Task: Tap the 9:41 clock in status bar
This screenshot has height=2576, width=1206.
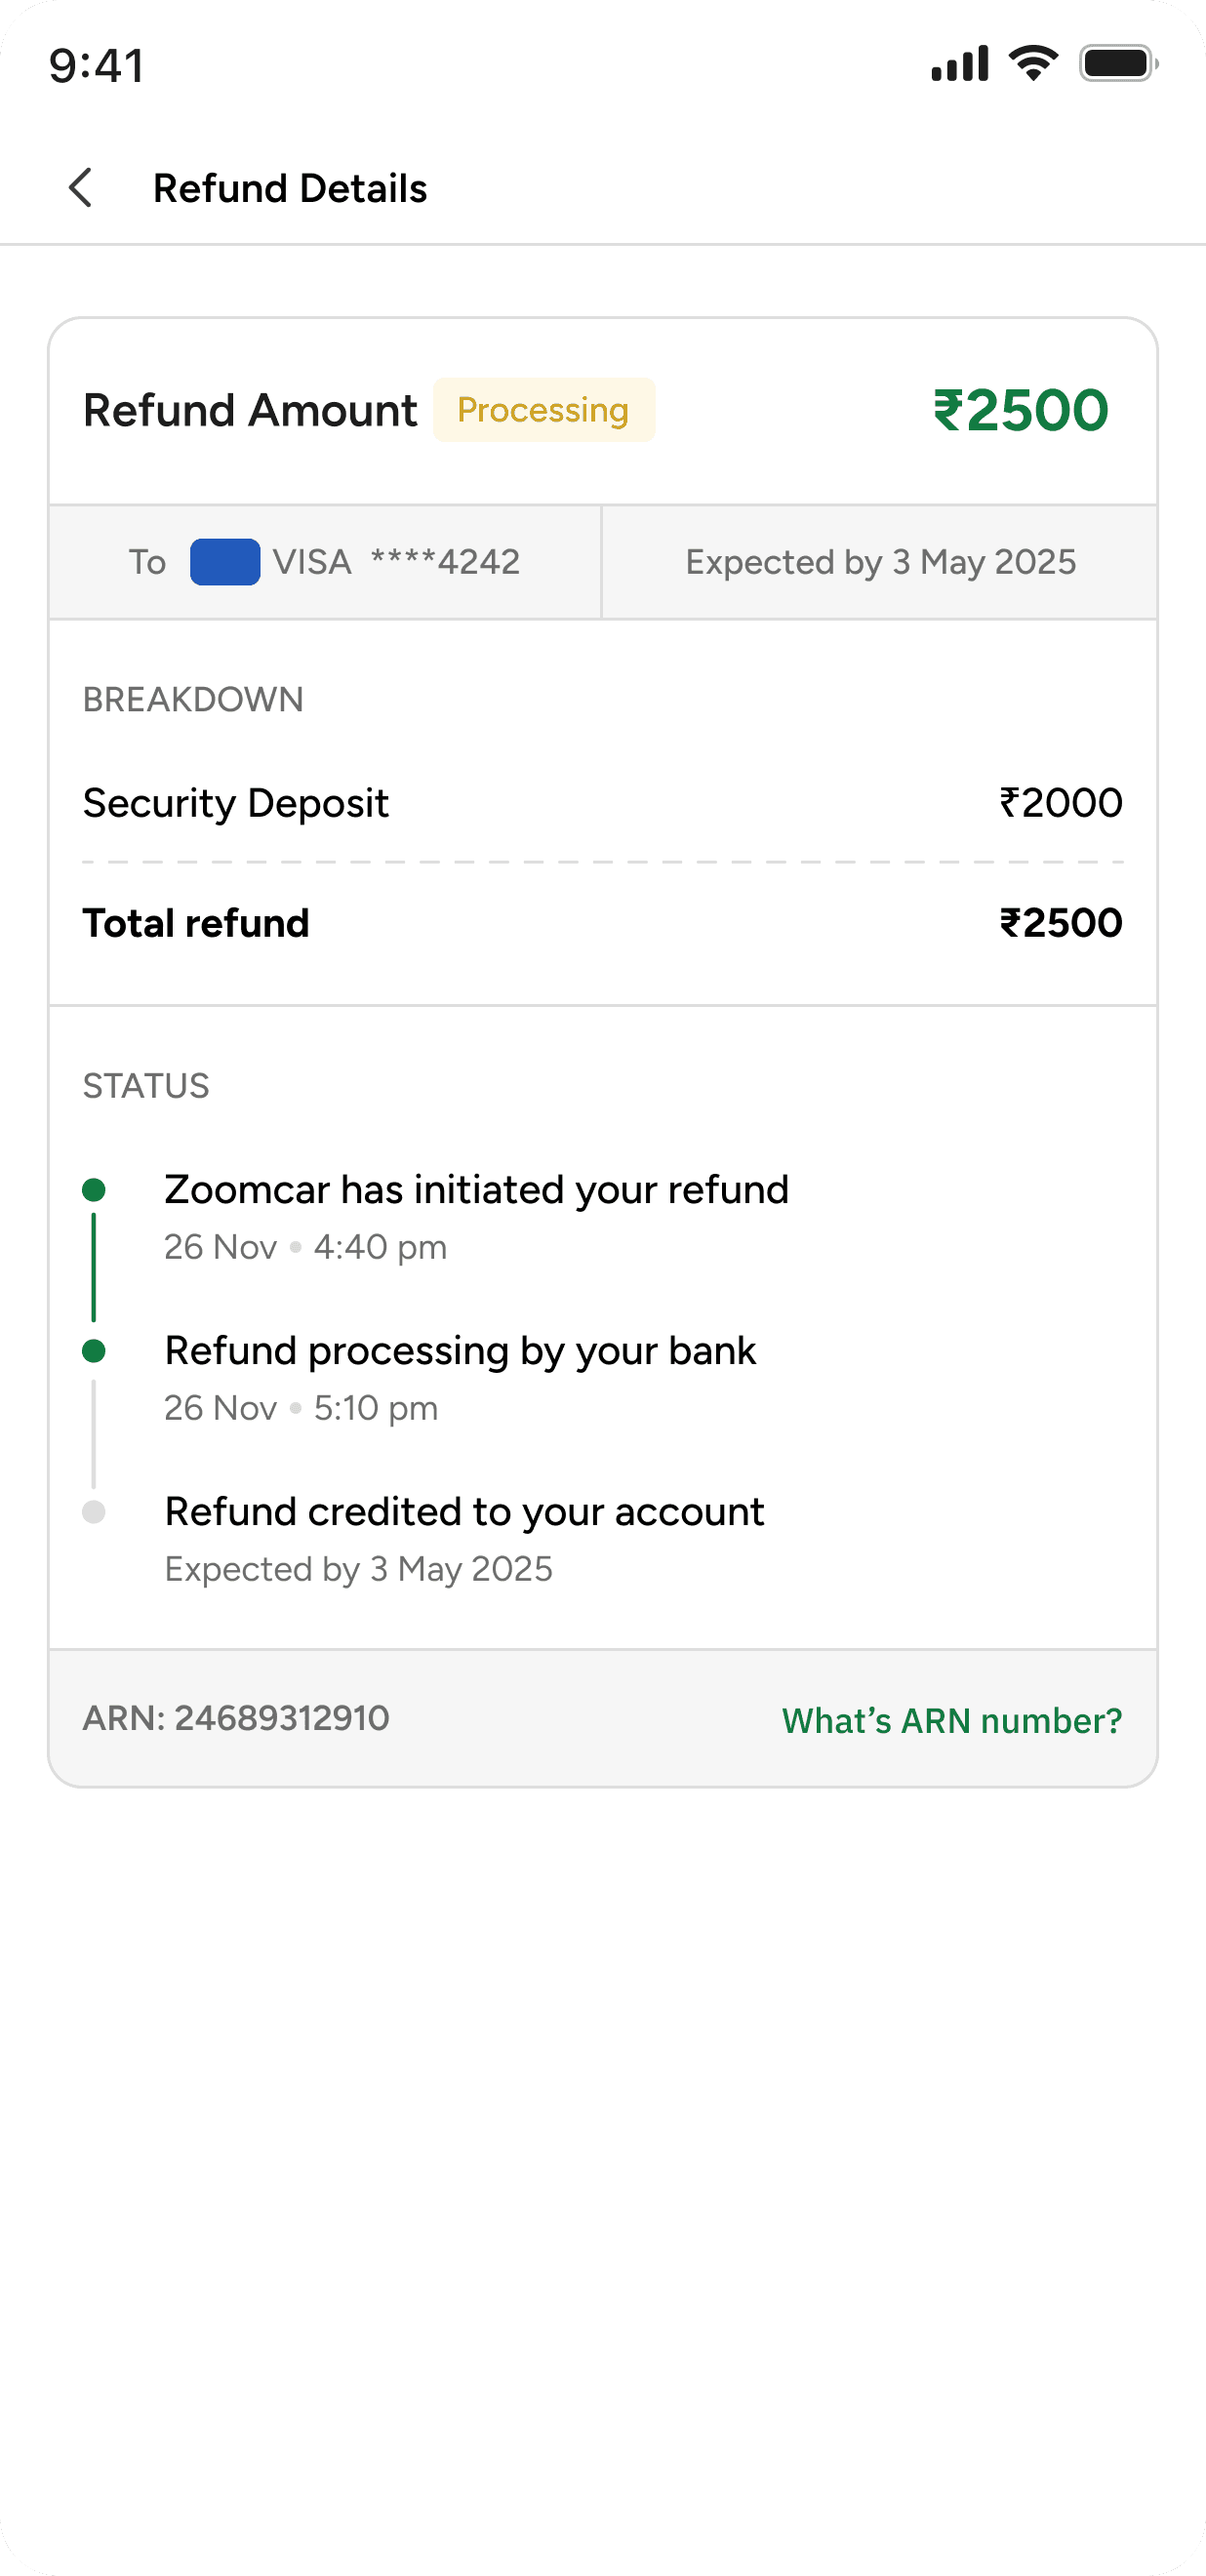Action: pyautogui.click(x=97, y=66)
